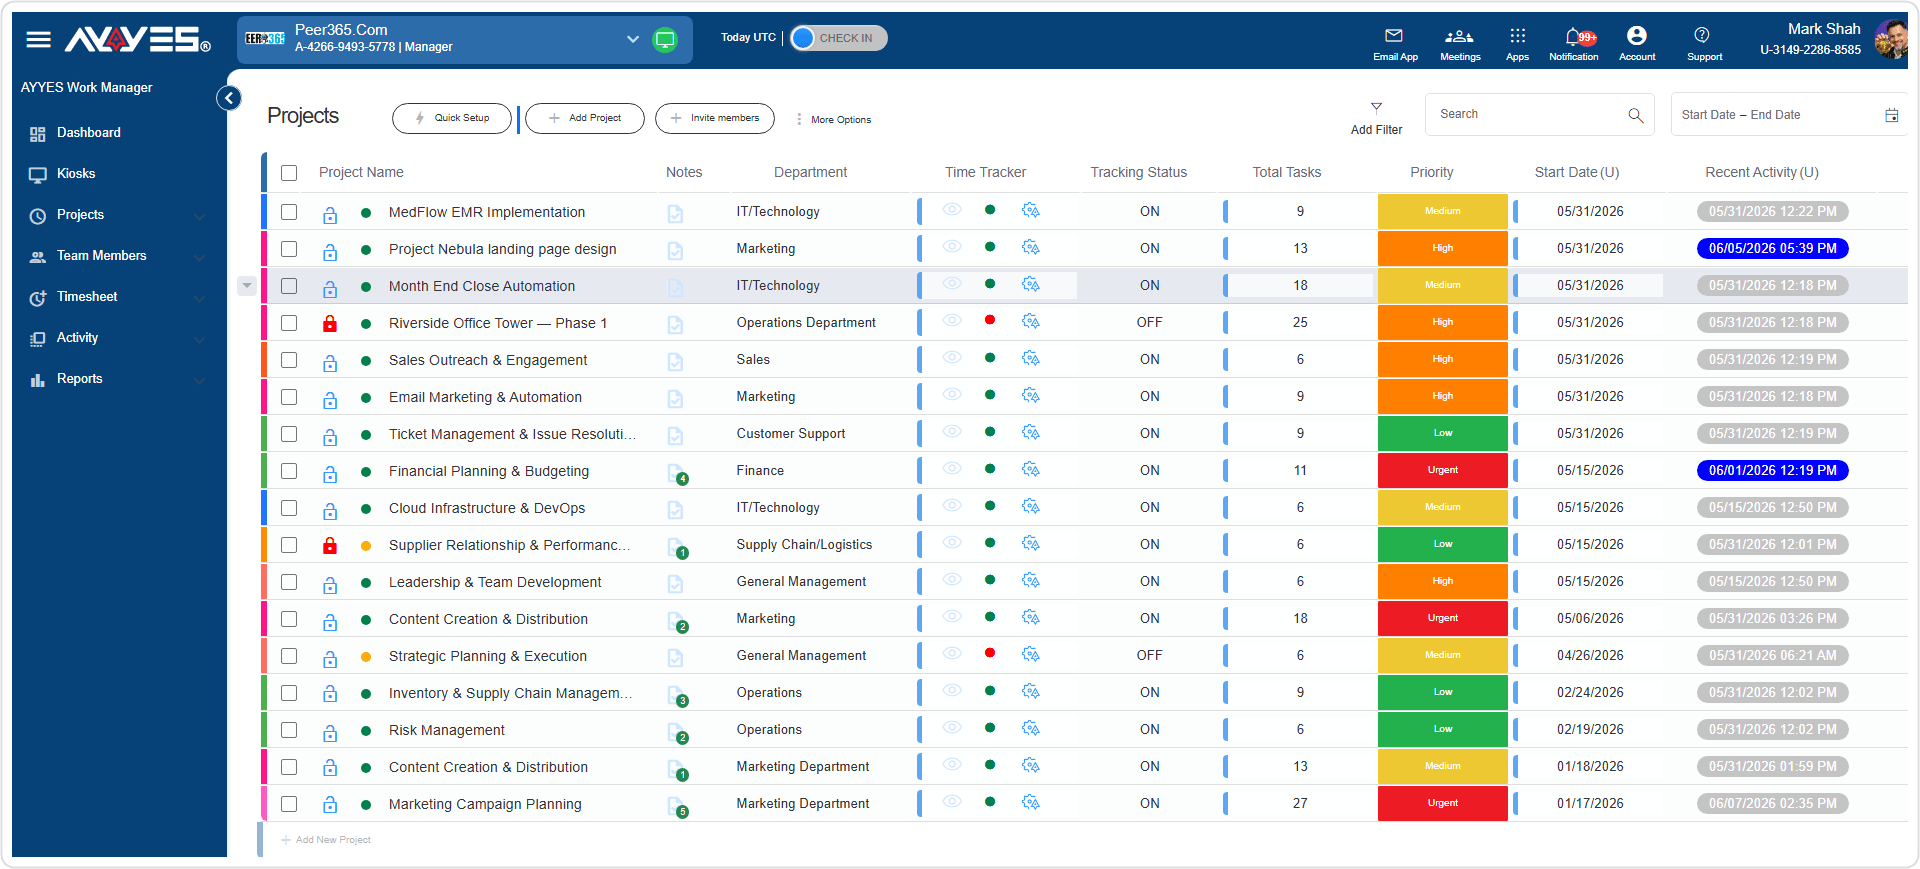
Task: Click the Add Filter funnel icon
Action: point(1376,107)
